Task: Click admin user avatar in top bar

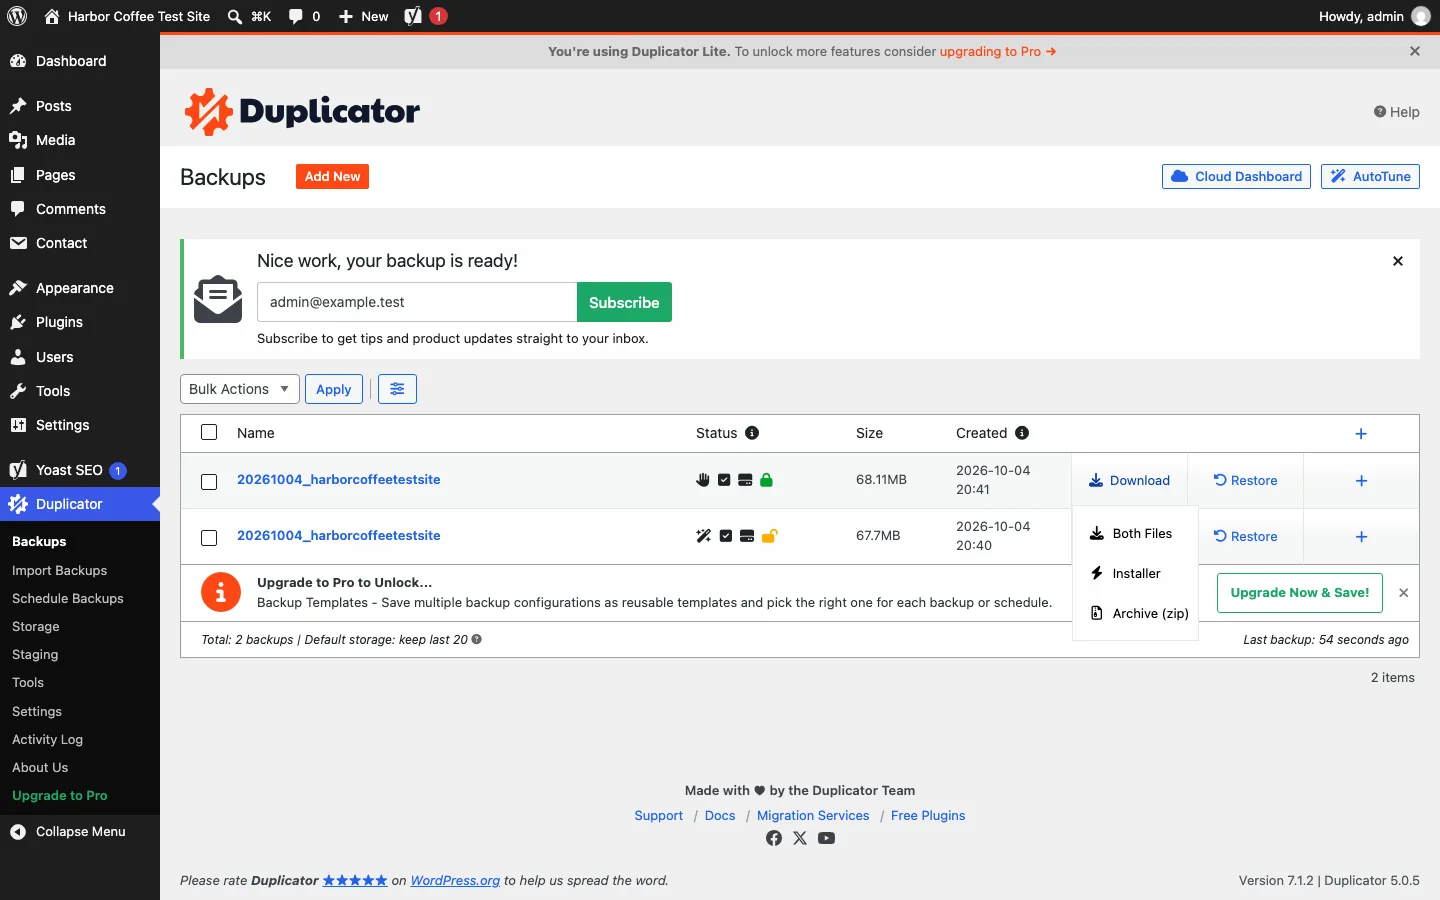Action: point(1420,16)
